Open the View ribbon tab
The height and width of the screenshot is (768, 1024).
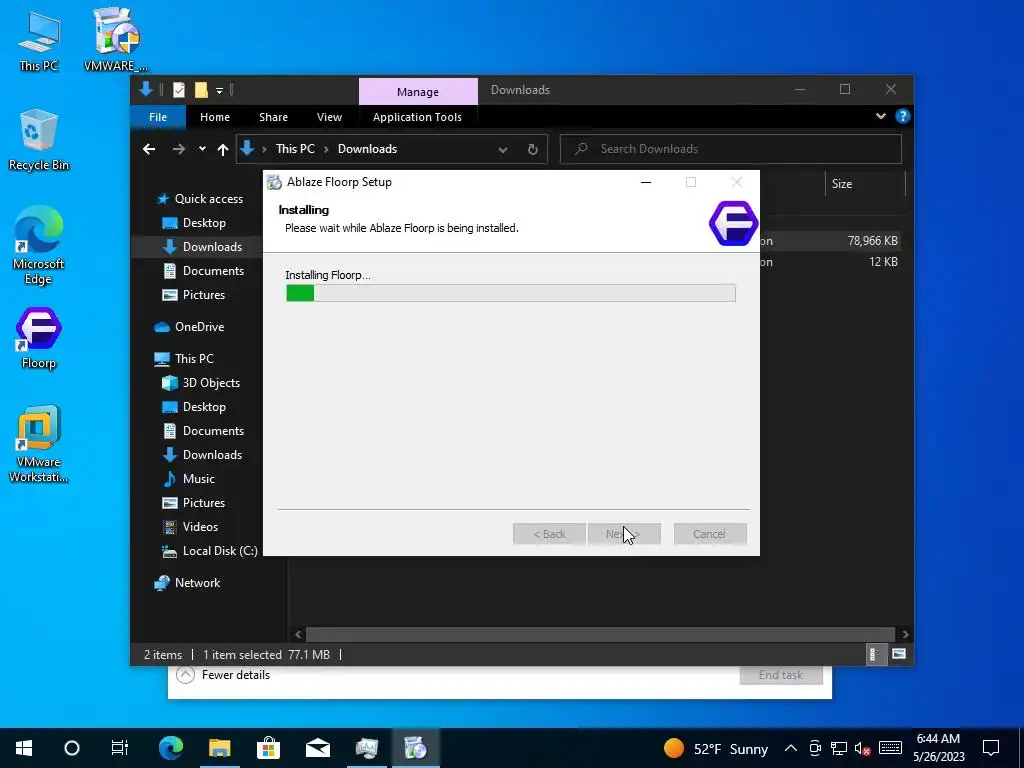coord(329,117)
